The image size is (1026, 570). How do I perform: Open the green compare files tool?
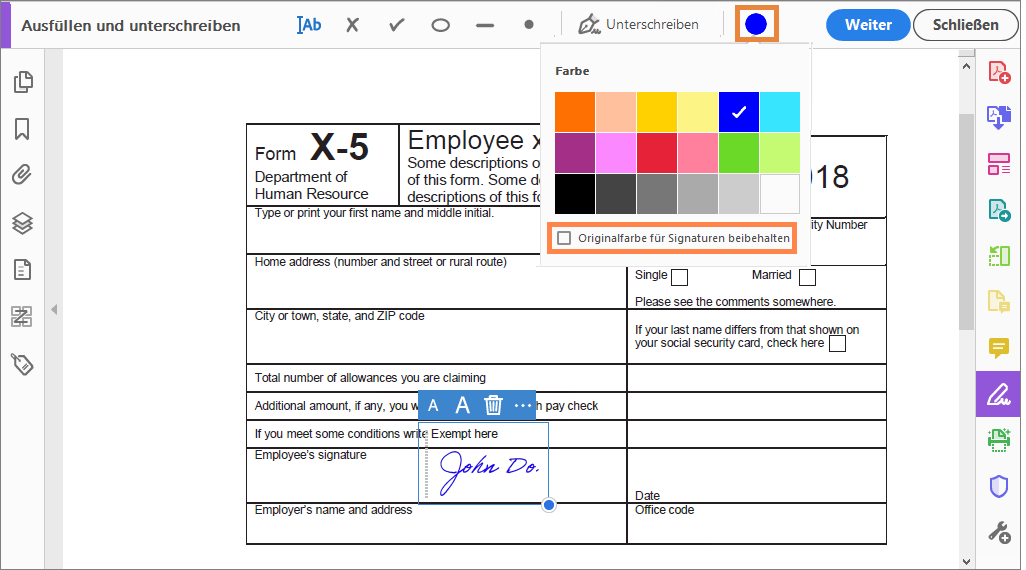tap(999, 256)
